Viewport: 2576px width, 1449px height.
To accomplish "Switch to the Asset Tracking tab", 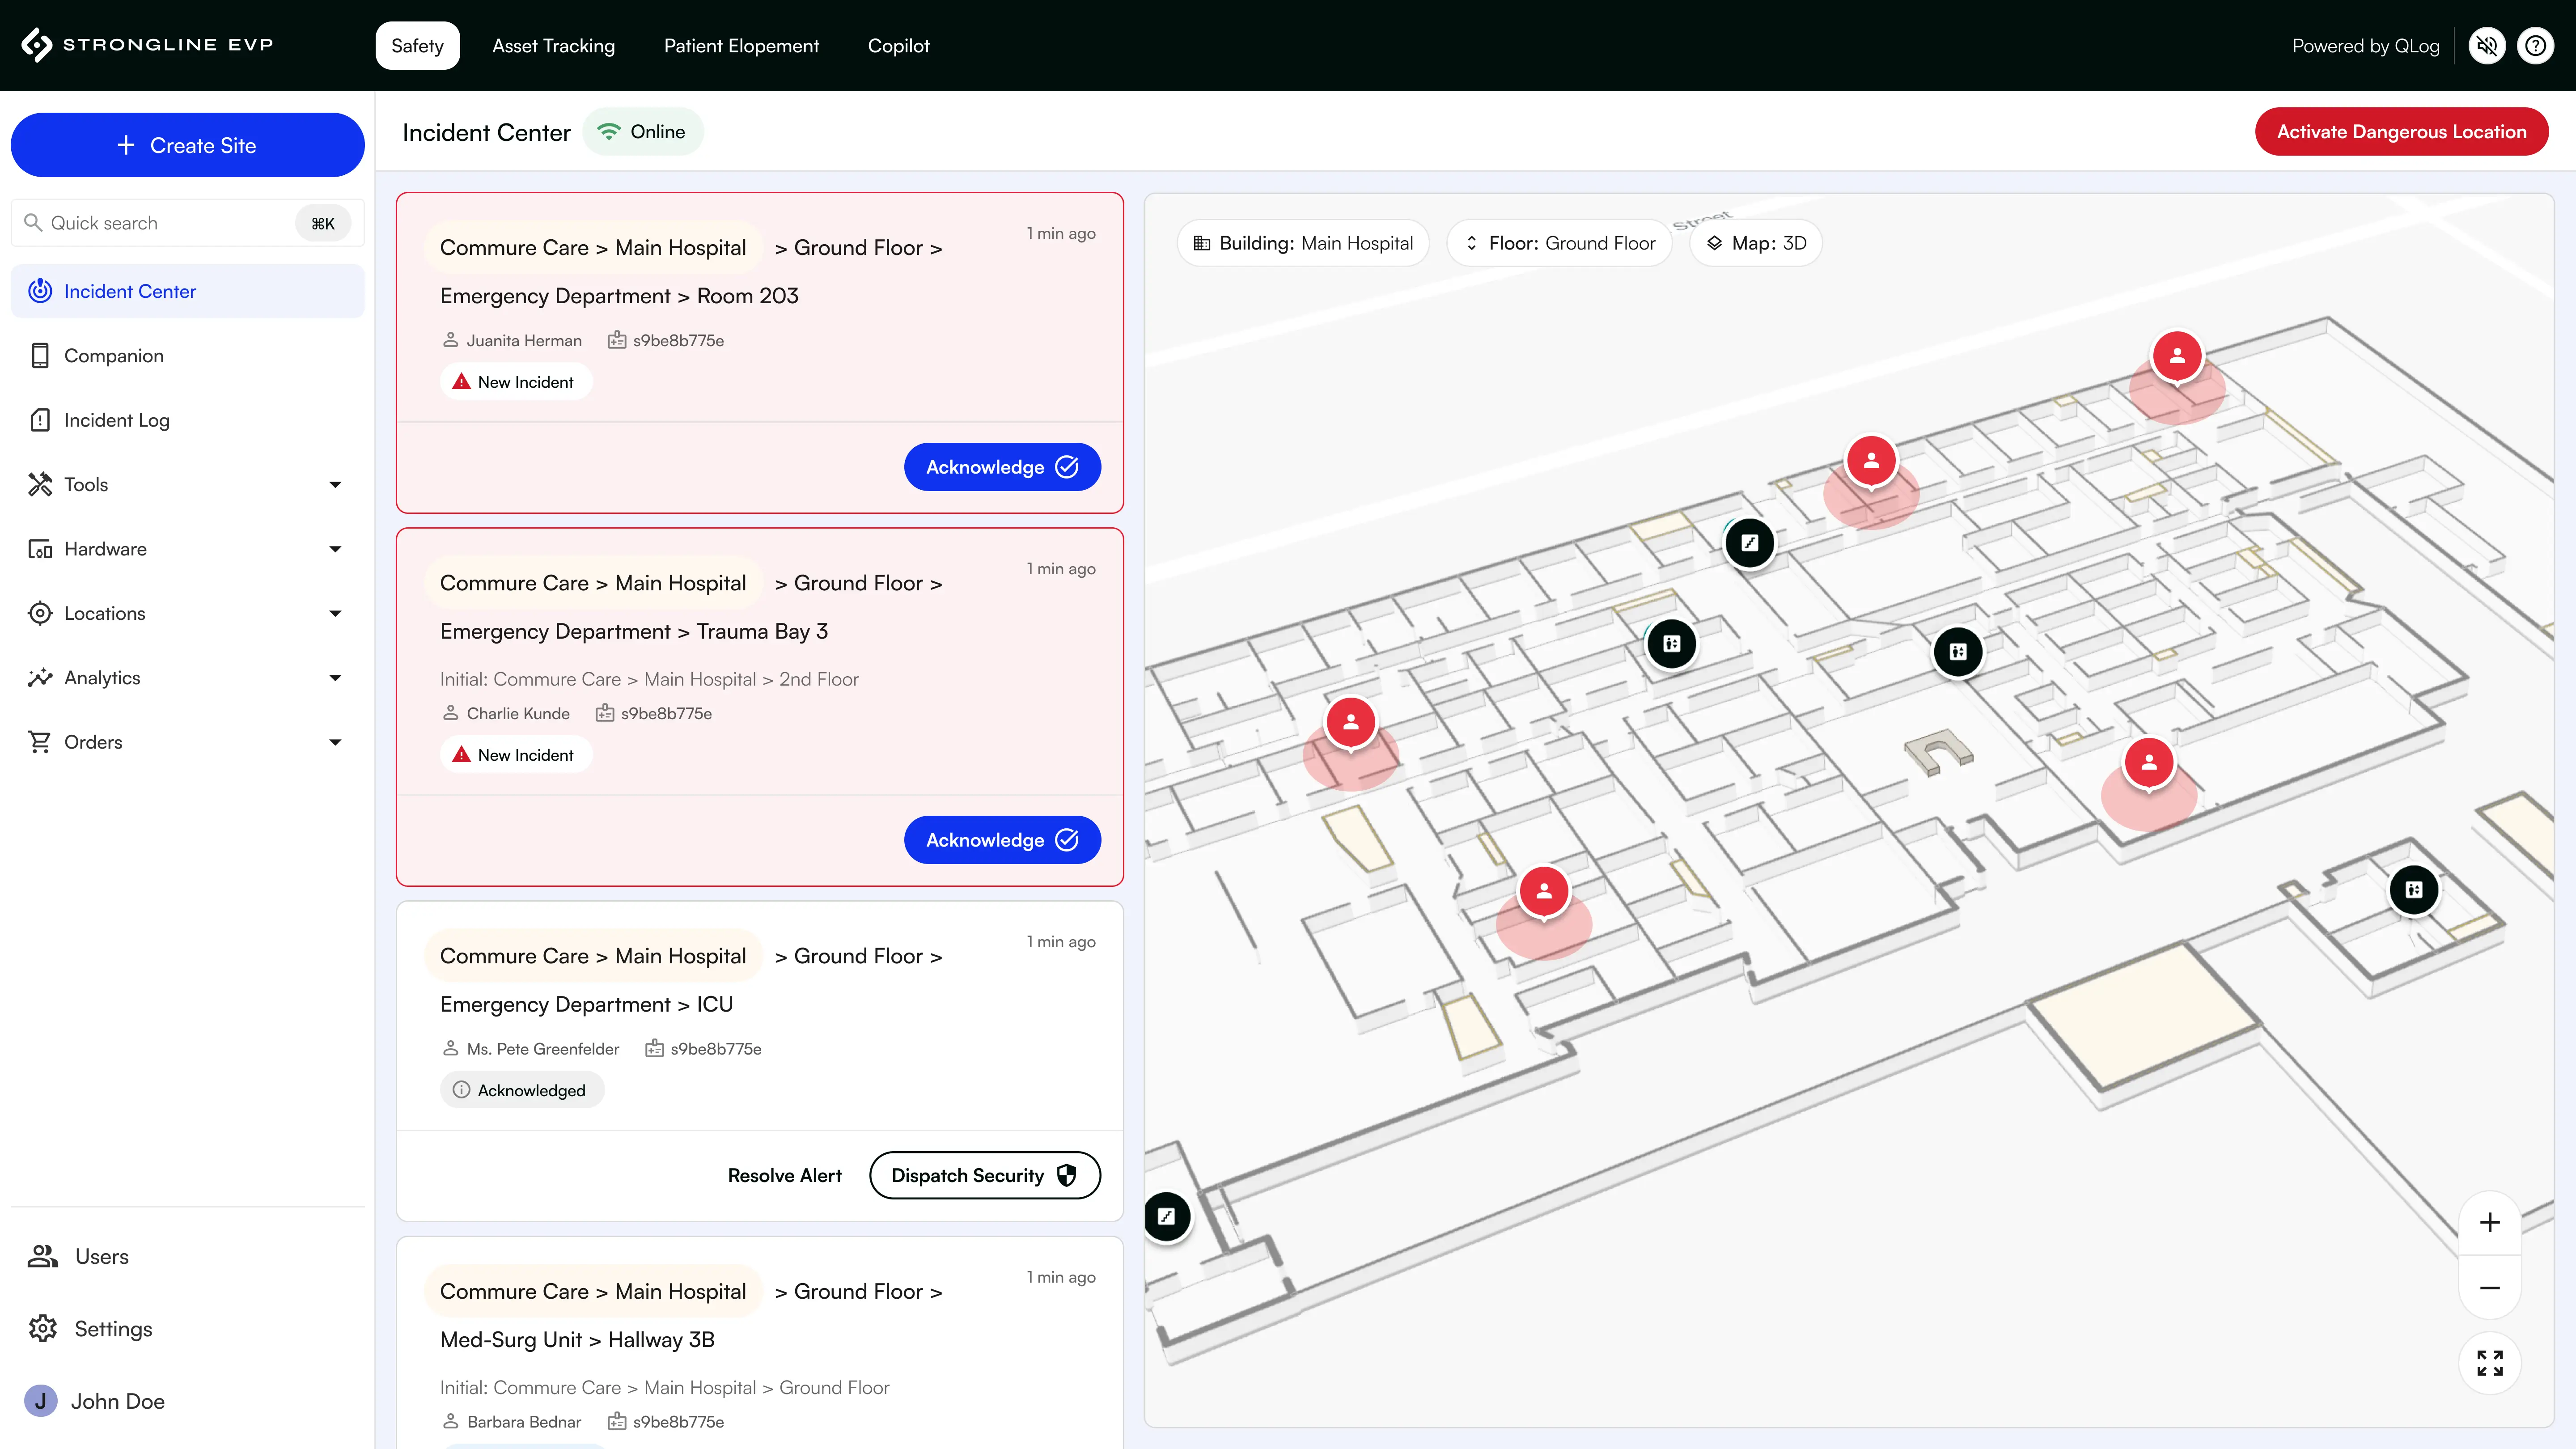I will tap(553, 46).
